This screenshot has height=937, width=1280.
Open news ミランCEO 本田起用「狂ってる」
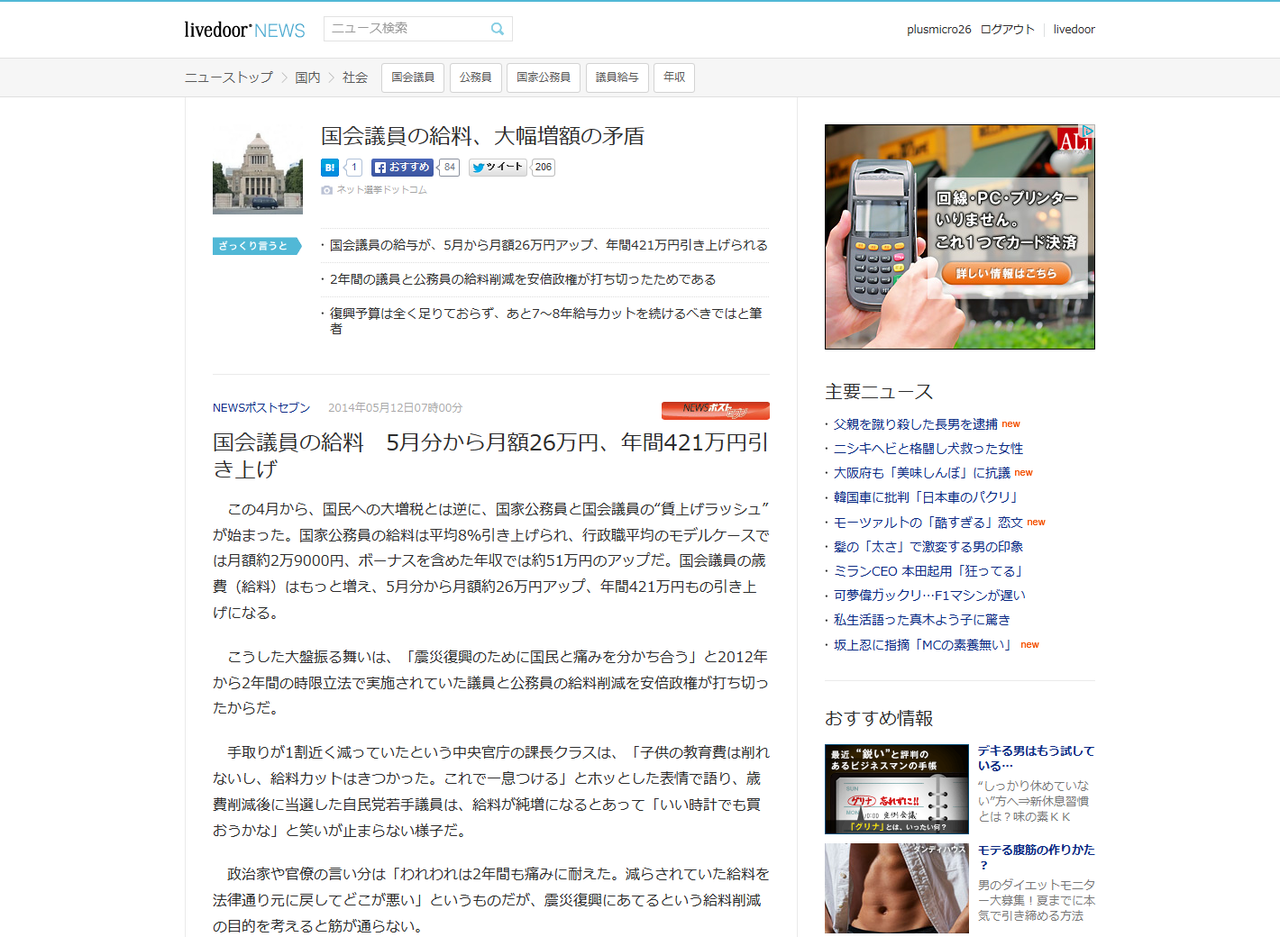pos(928,571)
